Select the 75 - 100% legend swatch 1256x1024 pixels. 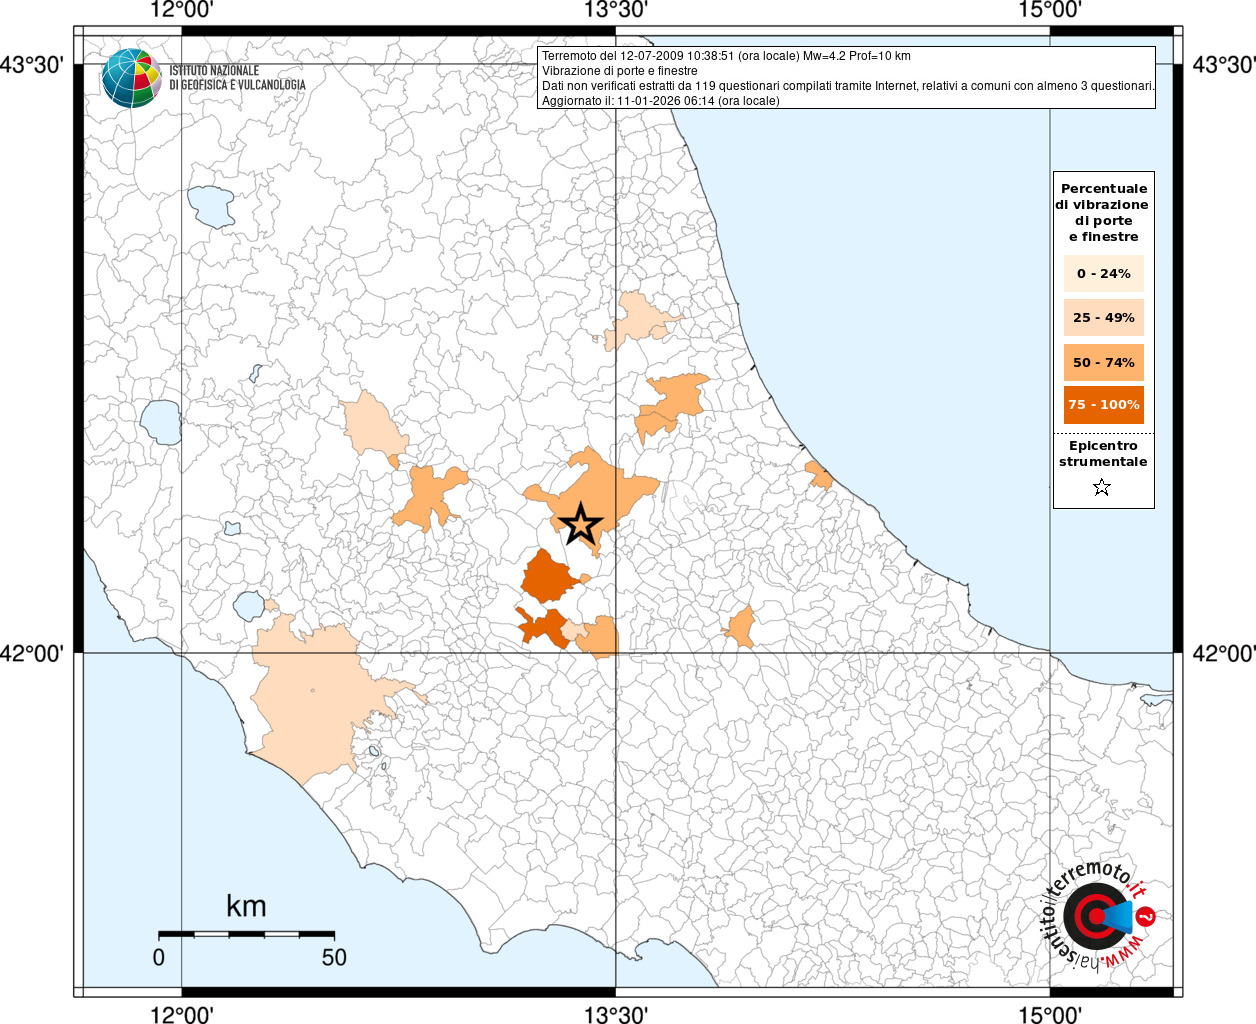[1104, 405]
